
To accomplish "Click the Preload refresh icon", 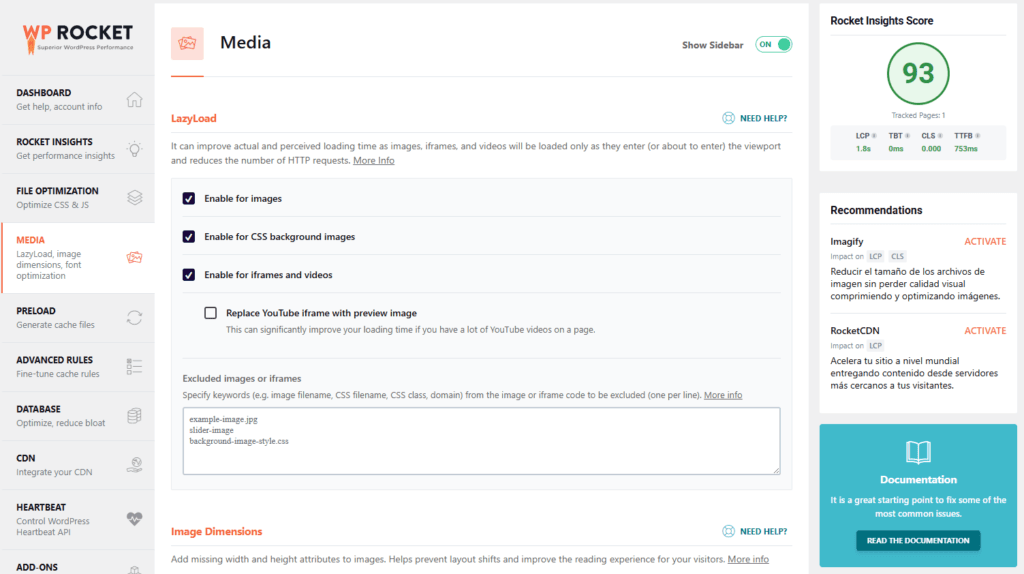I will tap(135, 317).
